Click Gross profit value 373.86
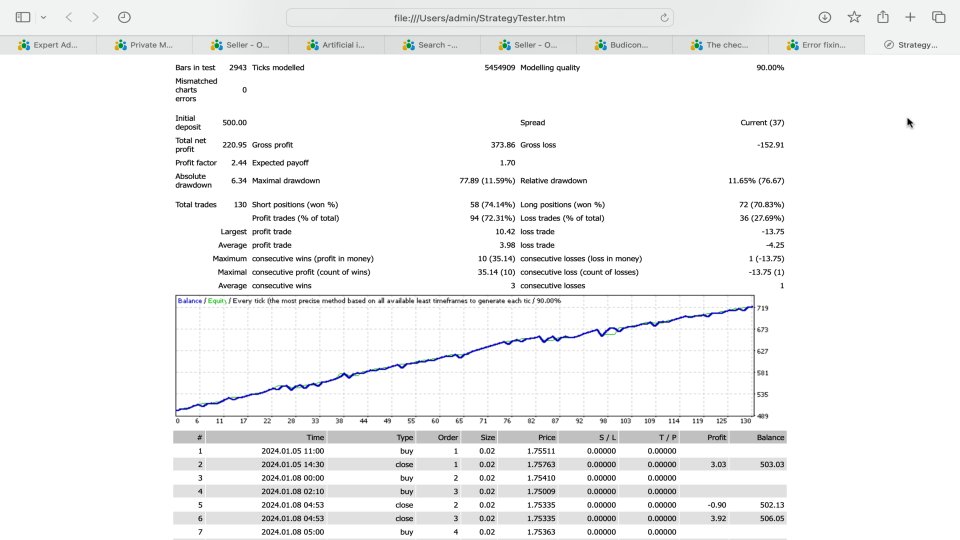The image size is (960, 540). click(x=503, y=145)
